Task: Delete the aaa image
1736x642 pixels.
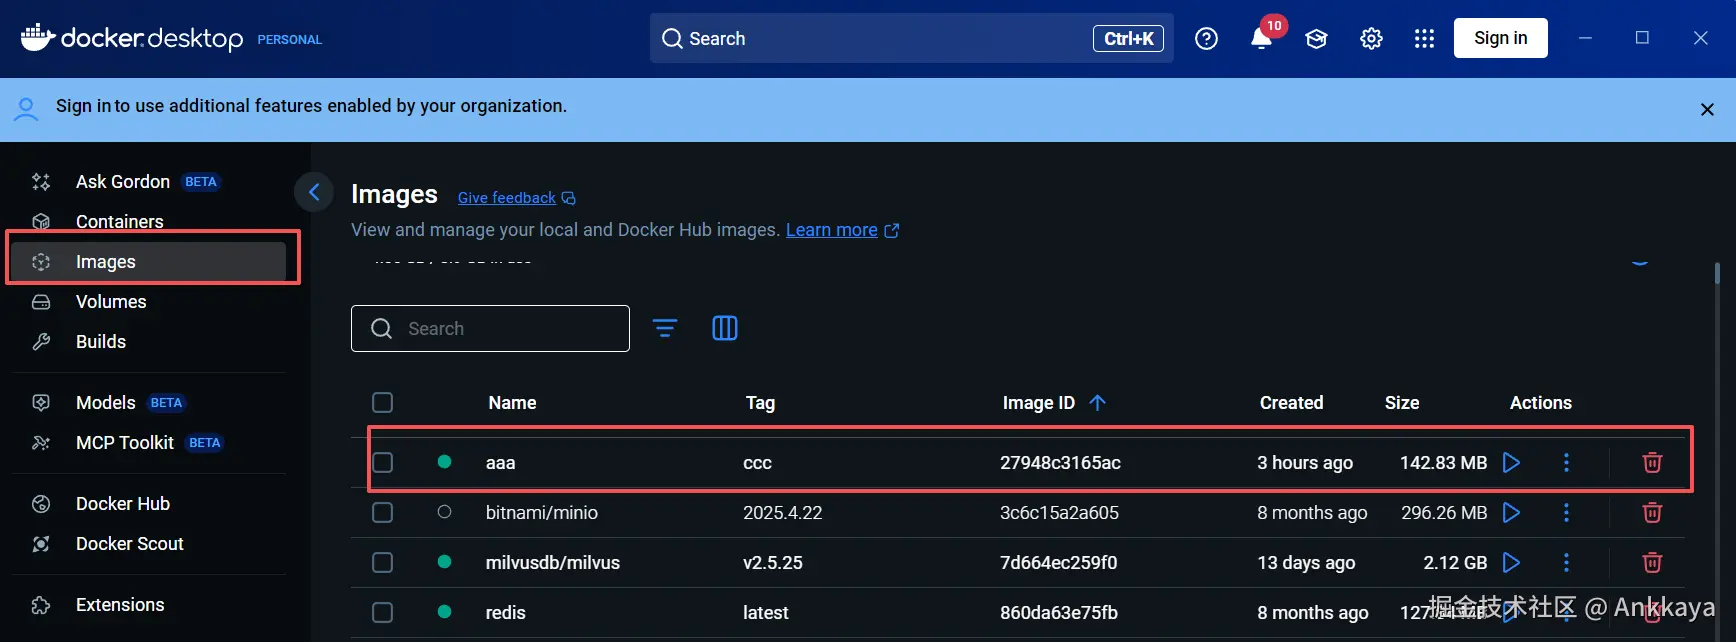Action: click(1652, 463)
